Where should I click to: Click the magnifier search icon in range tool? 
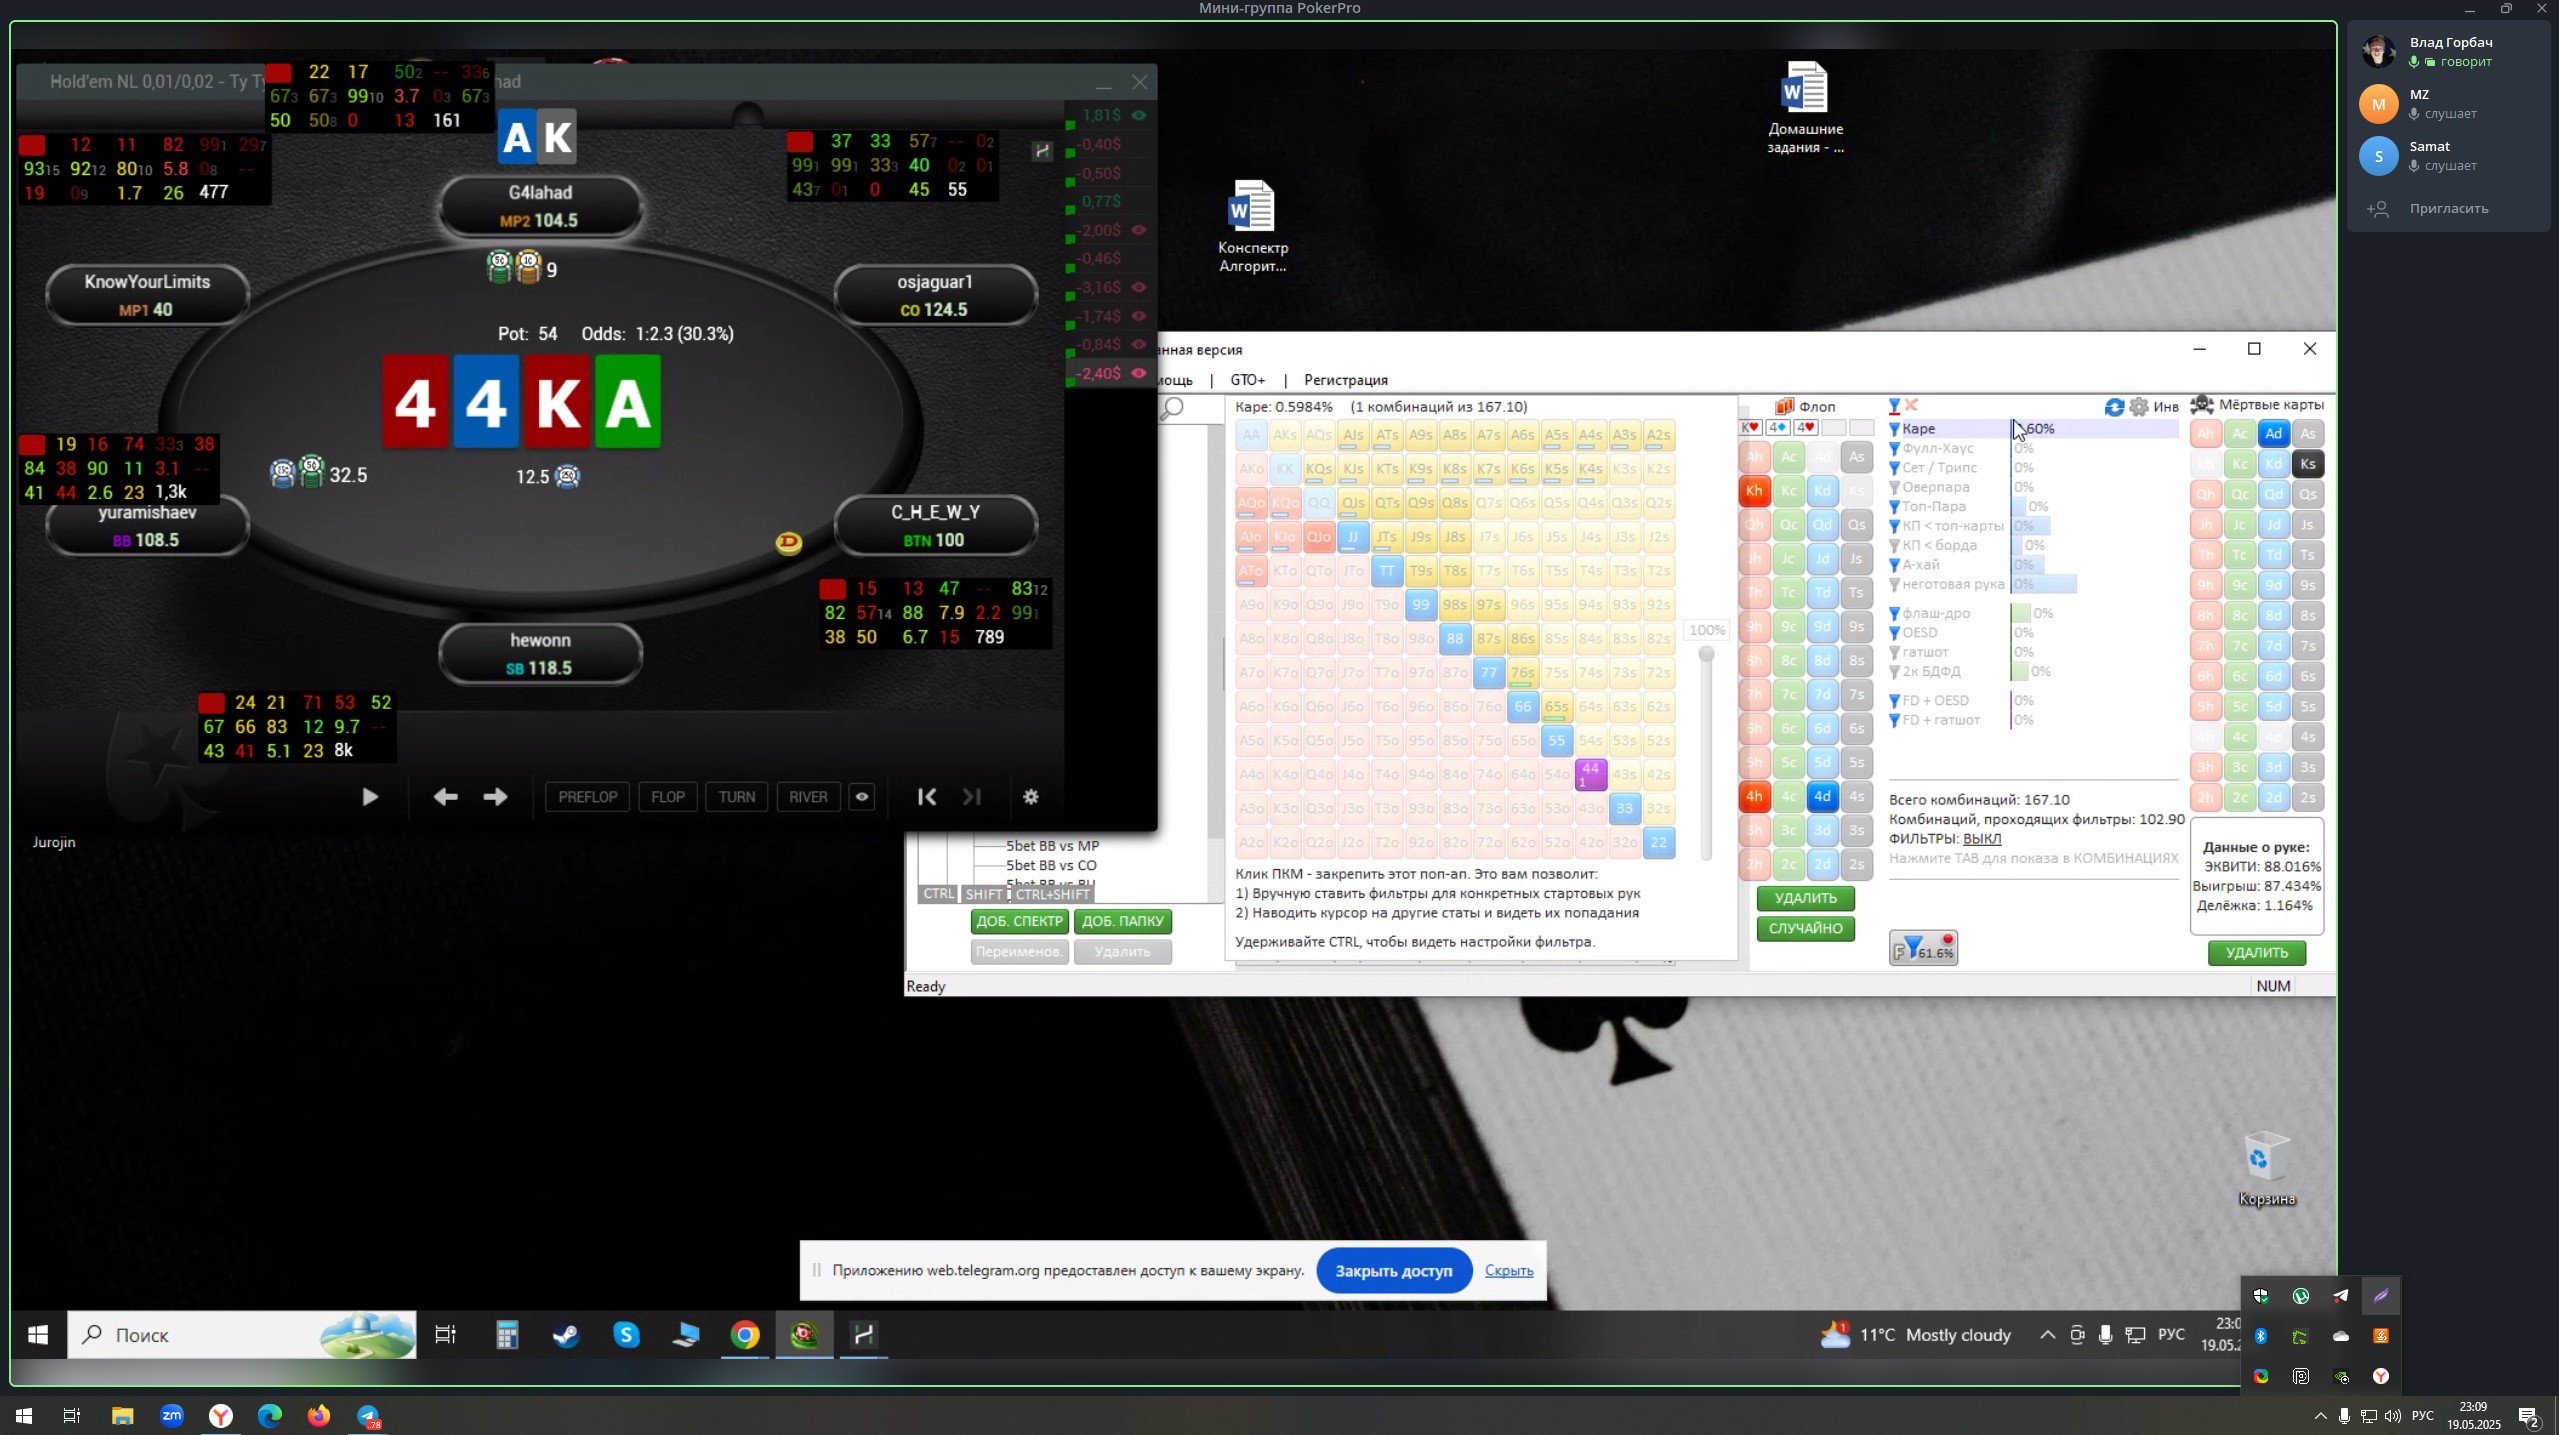point(1173,407)
